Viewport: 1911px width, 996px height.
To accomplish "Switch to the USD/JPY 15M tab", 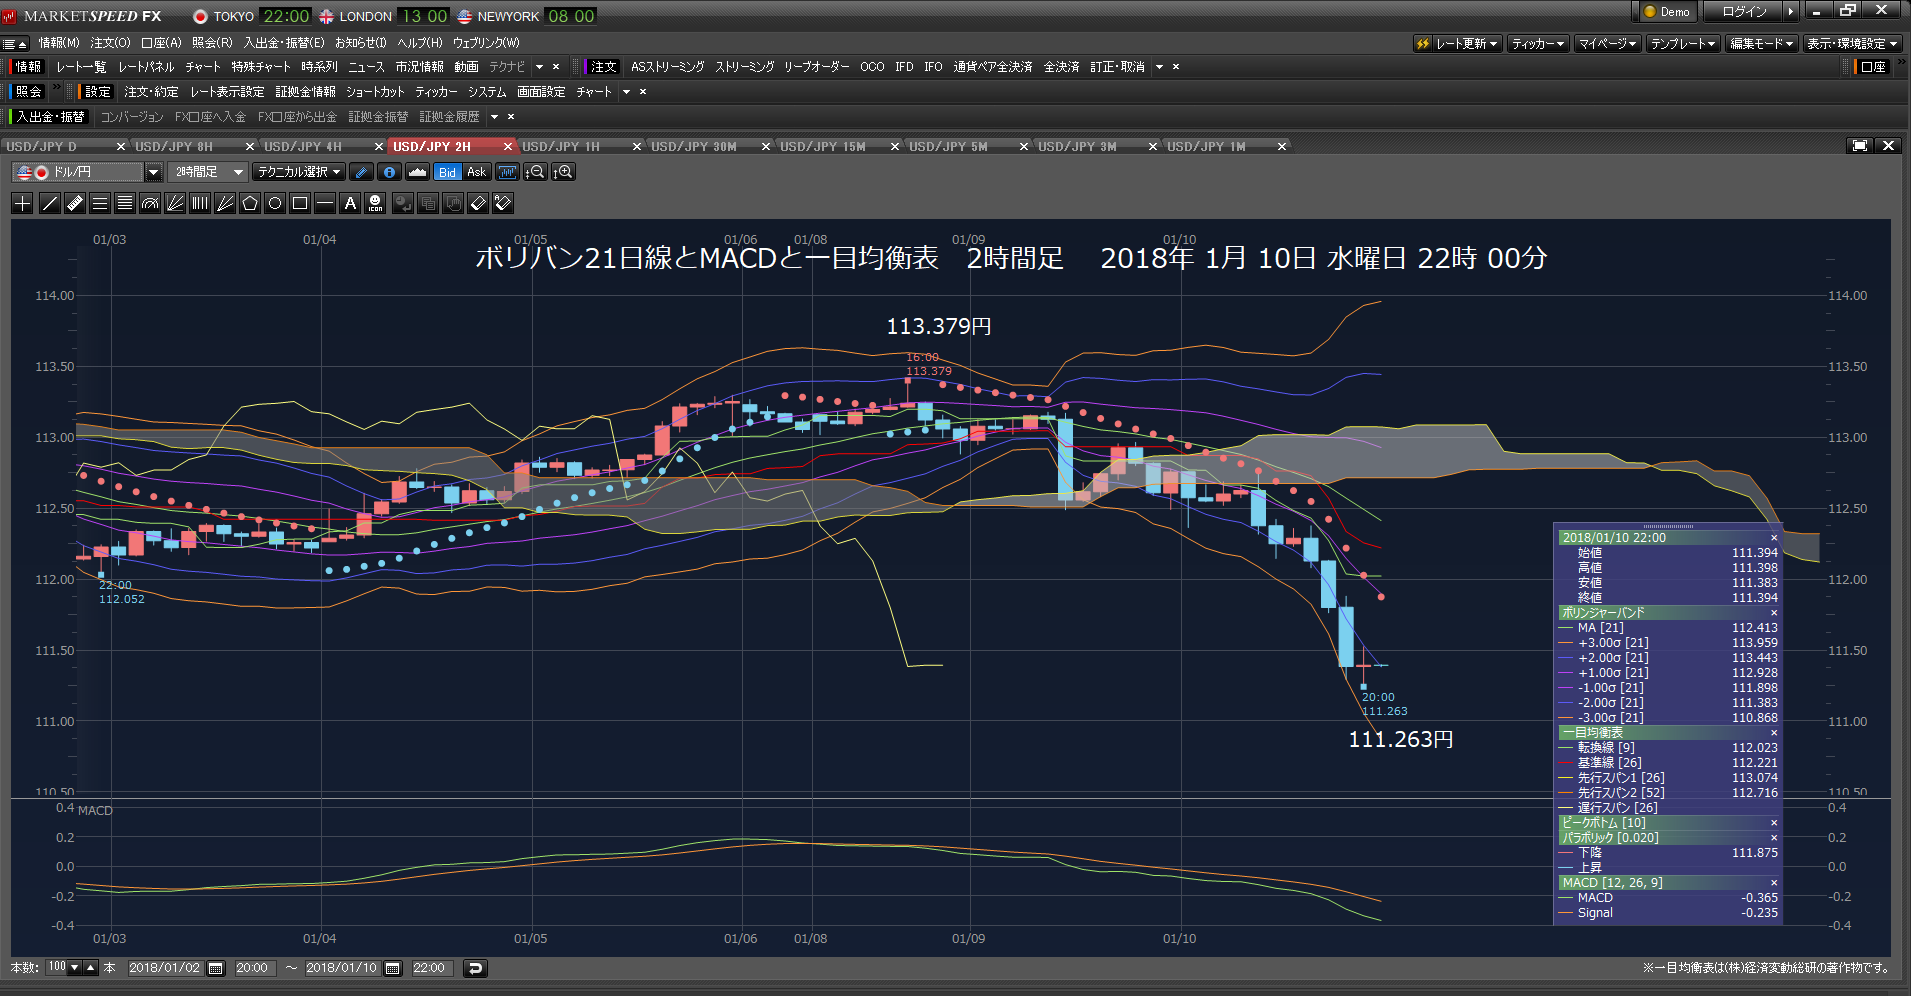I will coord(822,147).
